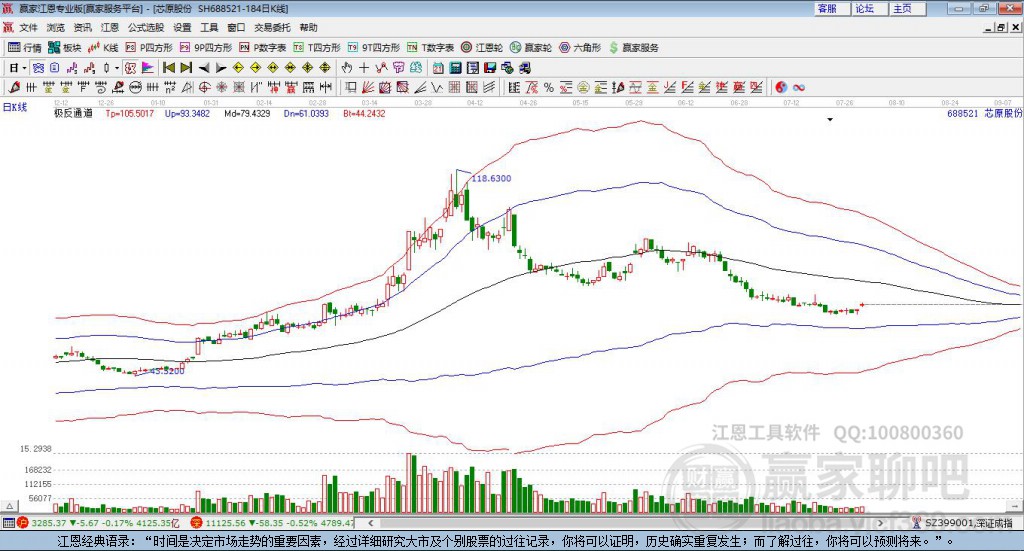Open the 六角形 hexagon tool

tap(580, 48)
